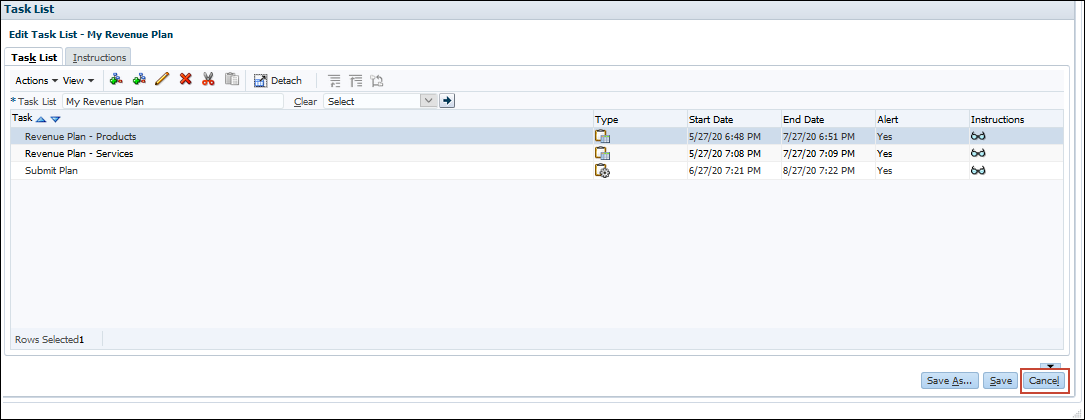1085x420 pixels.
Task: Click end date 7/27/20 7:09 PM
Action: coord(819,154)
